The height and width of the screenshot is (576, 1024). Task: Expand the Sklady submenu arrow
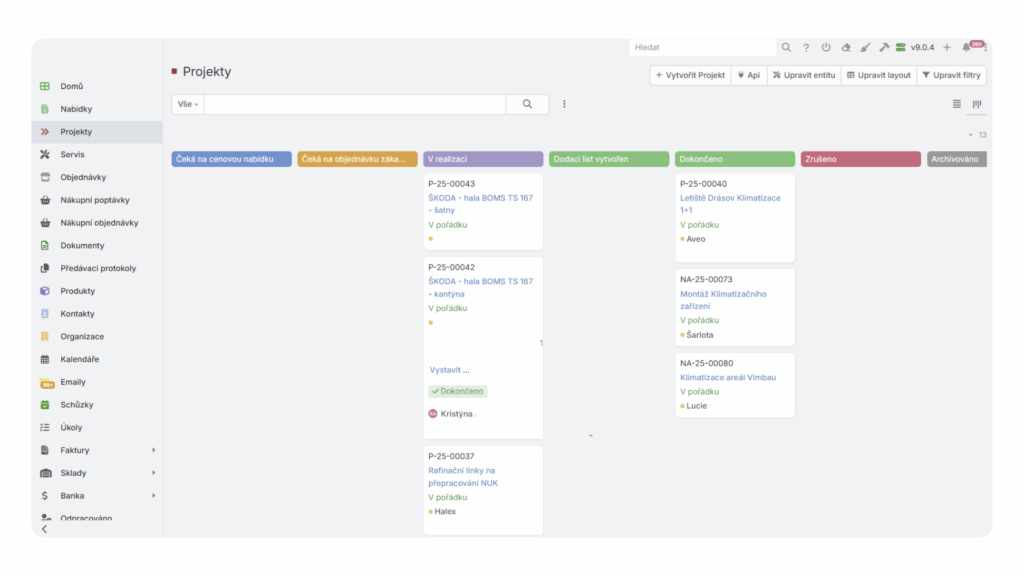click(153, 473)
